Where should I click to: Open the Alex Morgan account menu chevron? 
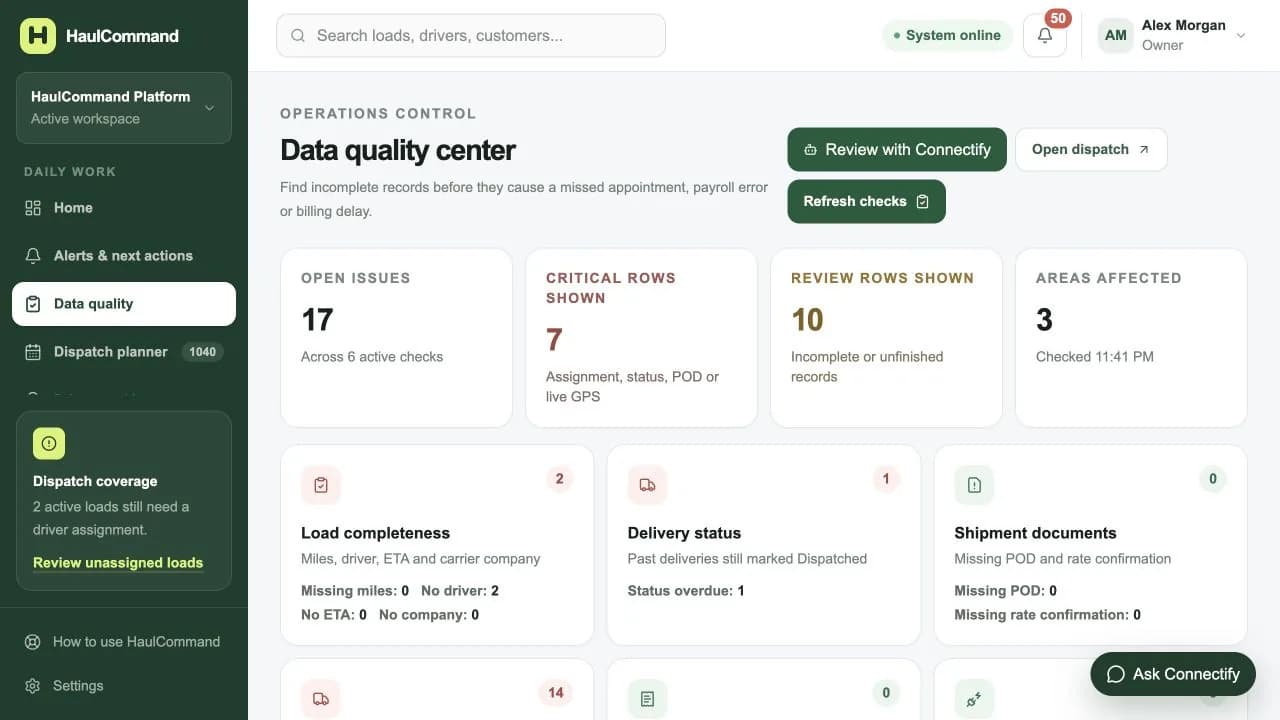(1241, 35)
